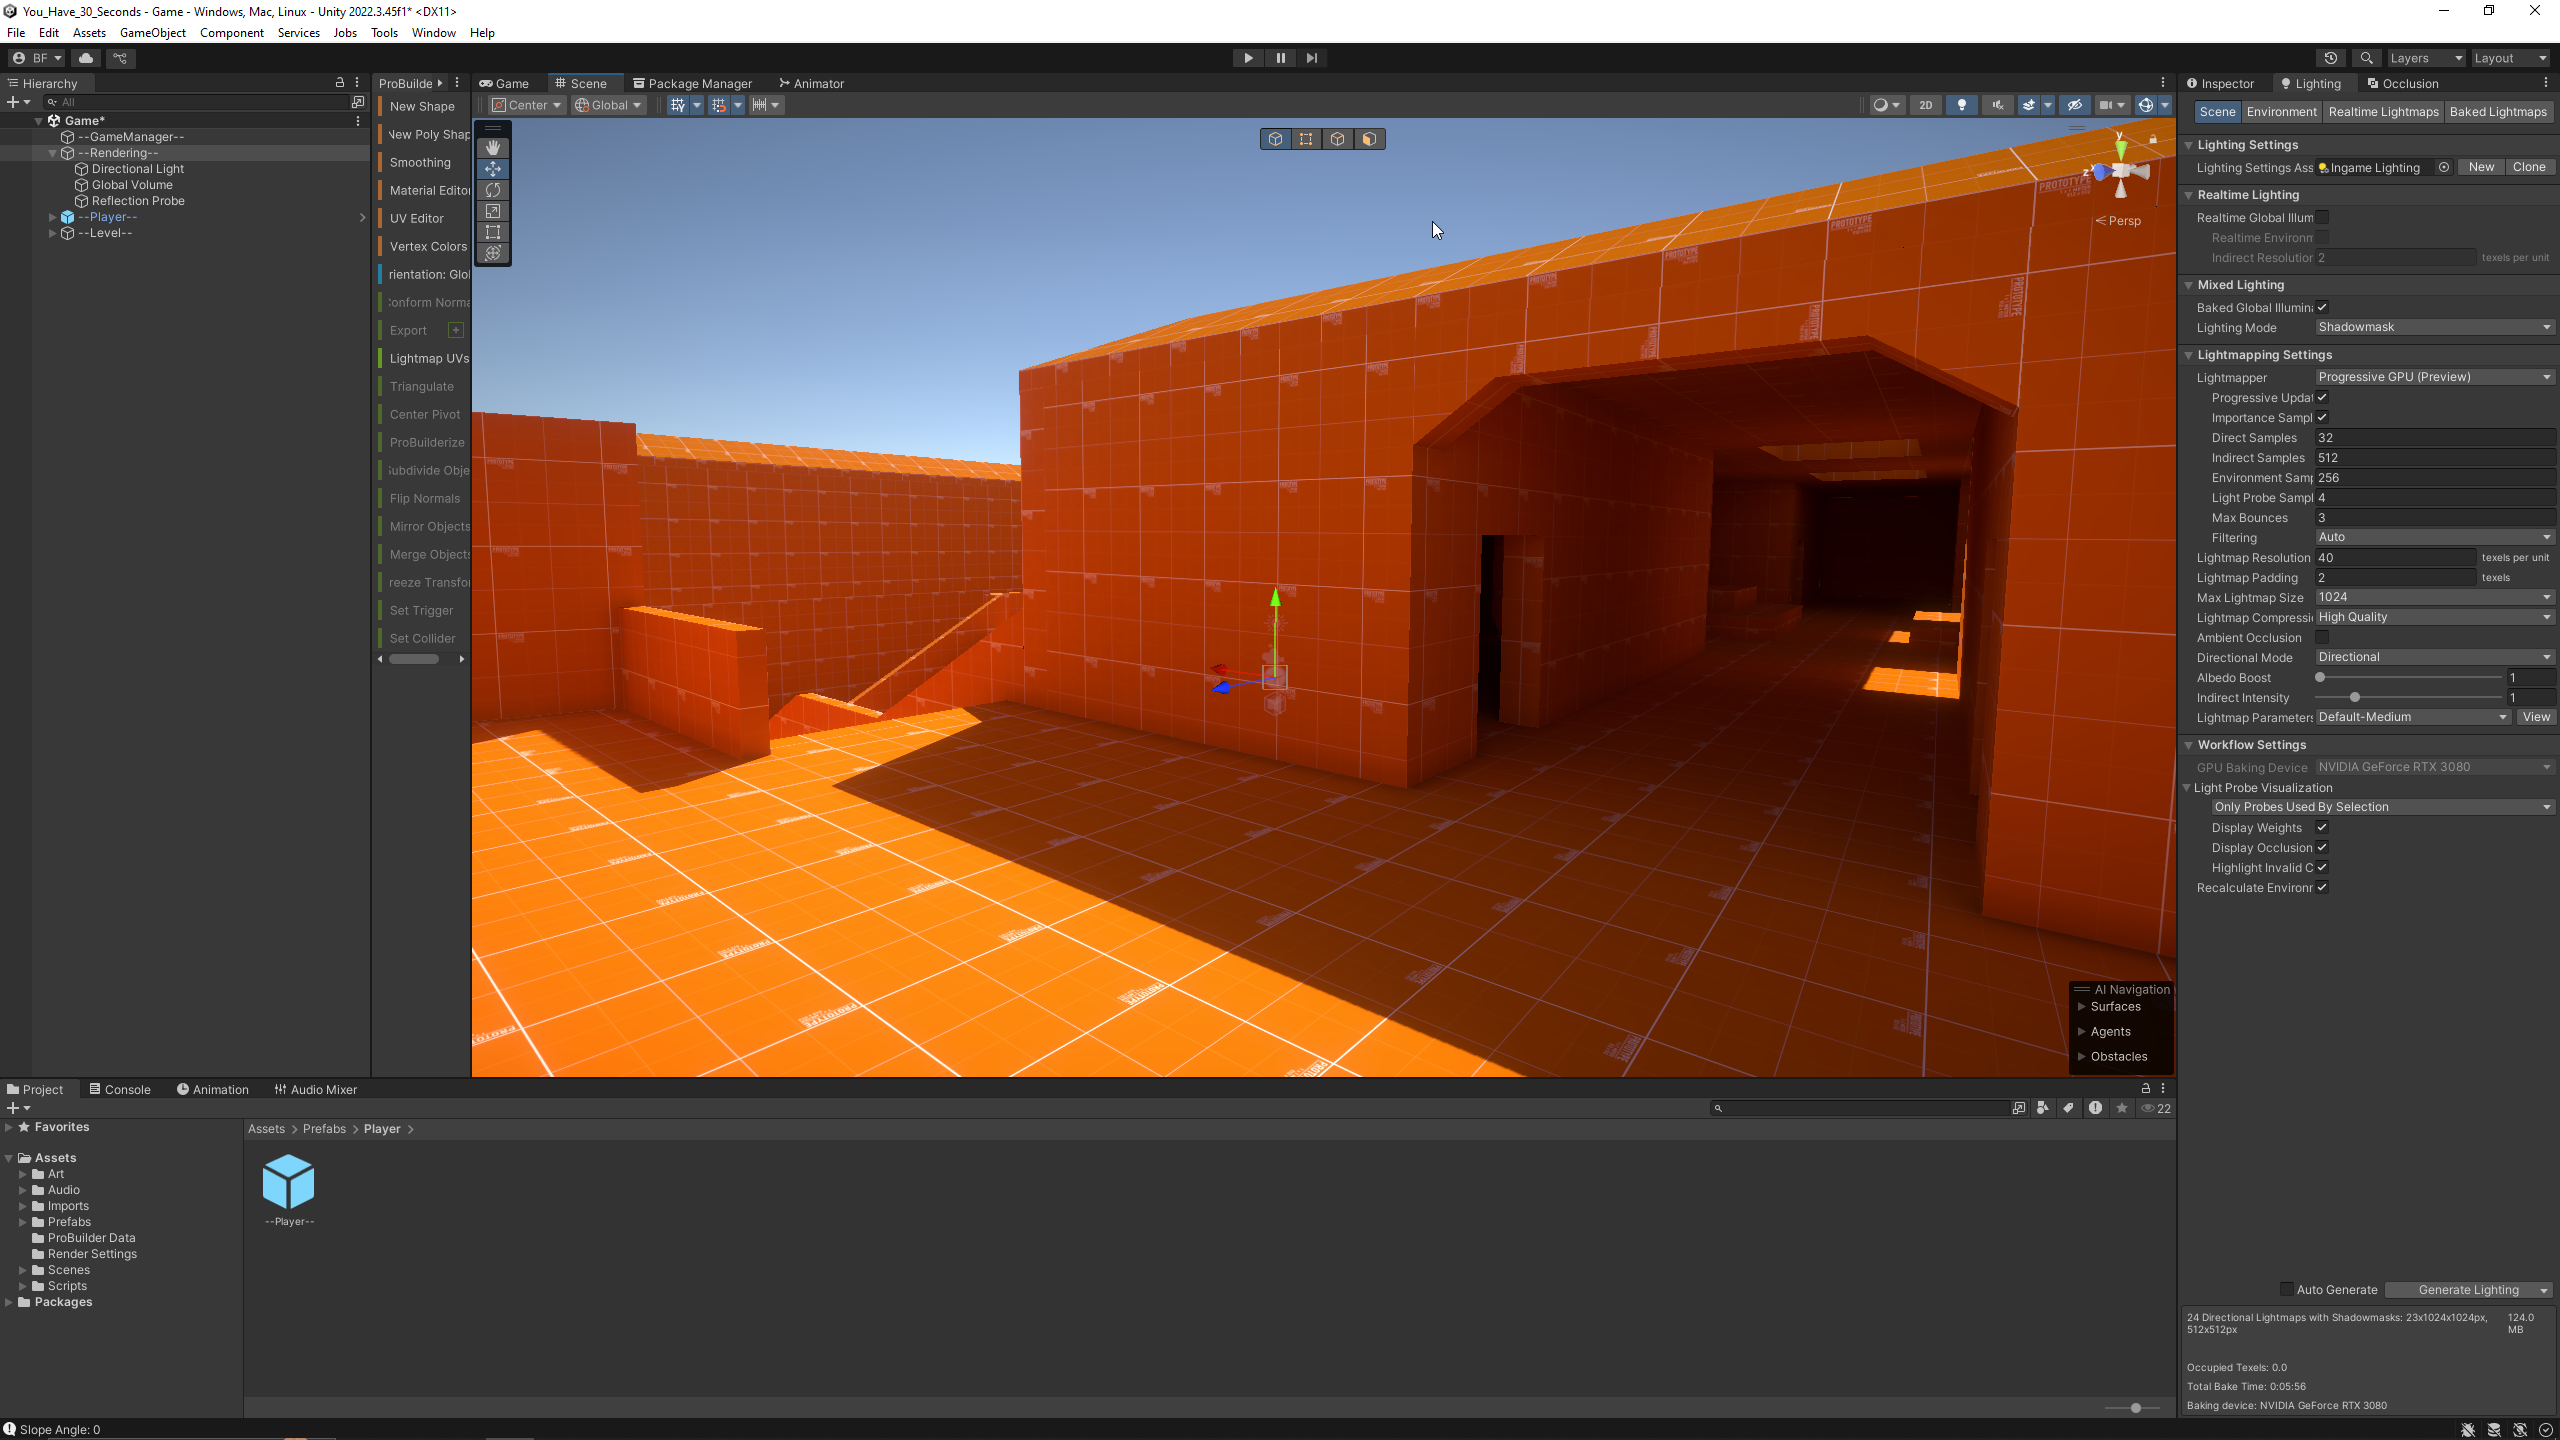Switch to the Console tab
Viewport: 2560px width, 1440px height.
(x=120, y=1090)
